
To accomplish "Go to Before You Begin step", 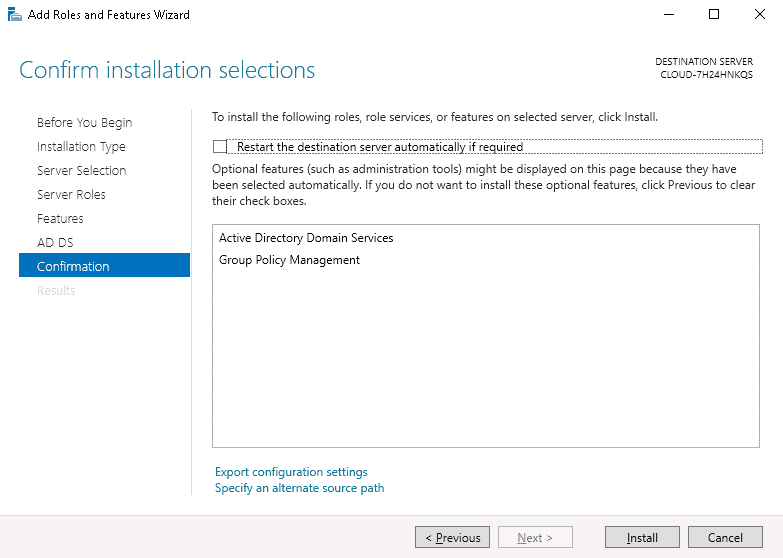I will point(84,123).
